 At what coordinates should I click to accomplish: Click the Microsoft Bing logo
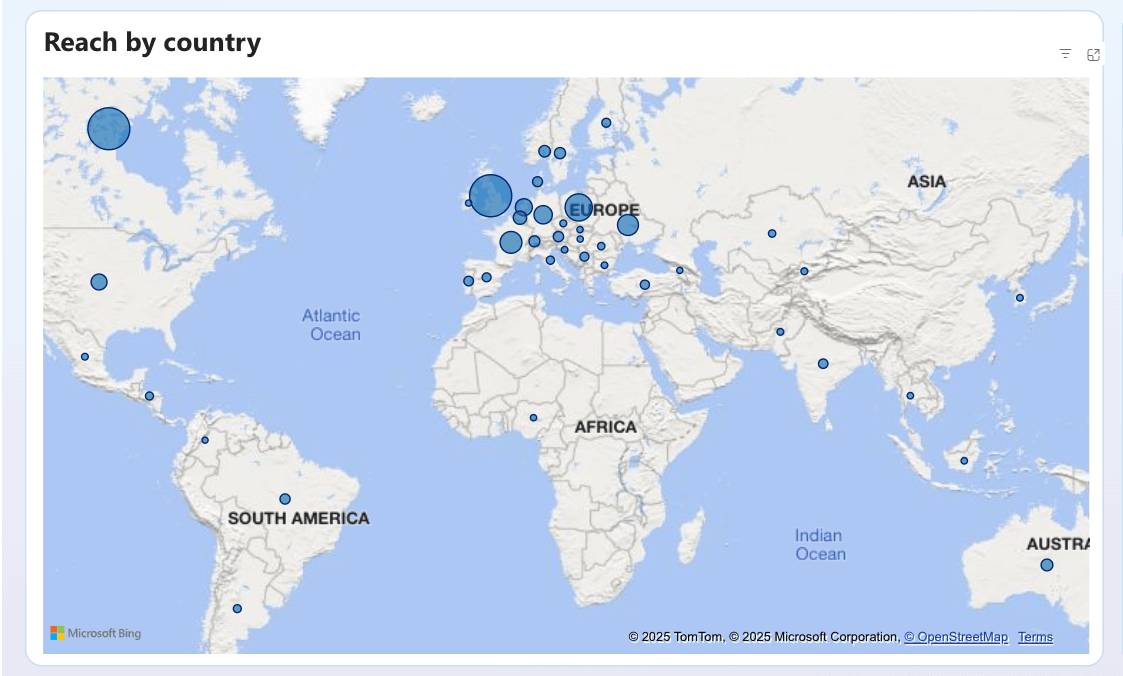96,633
